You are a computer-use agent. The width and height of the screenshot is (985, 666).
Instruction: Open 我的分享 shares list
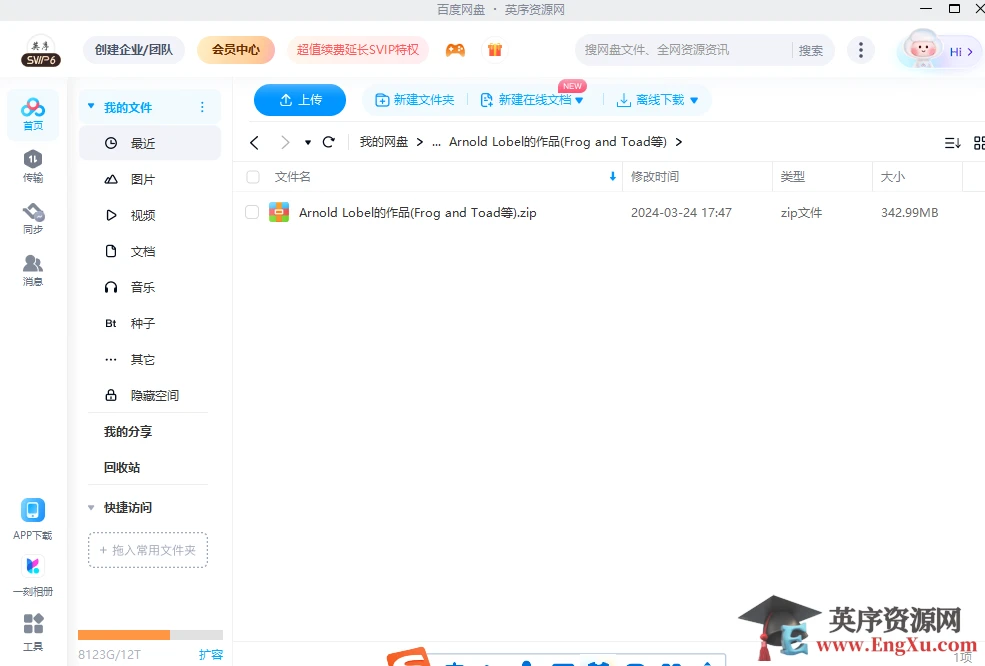(128, 432)
